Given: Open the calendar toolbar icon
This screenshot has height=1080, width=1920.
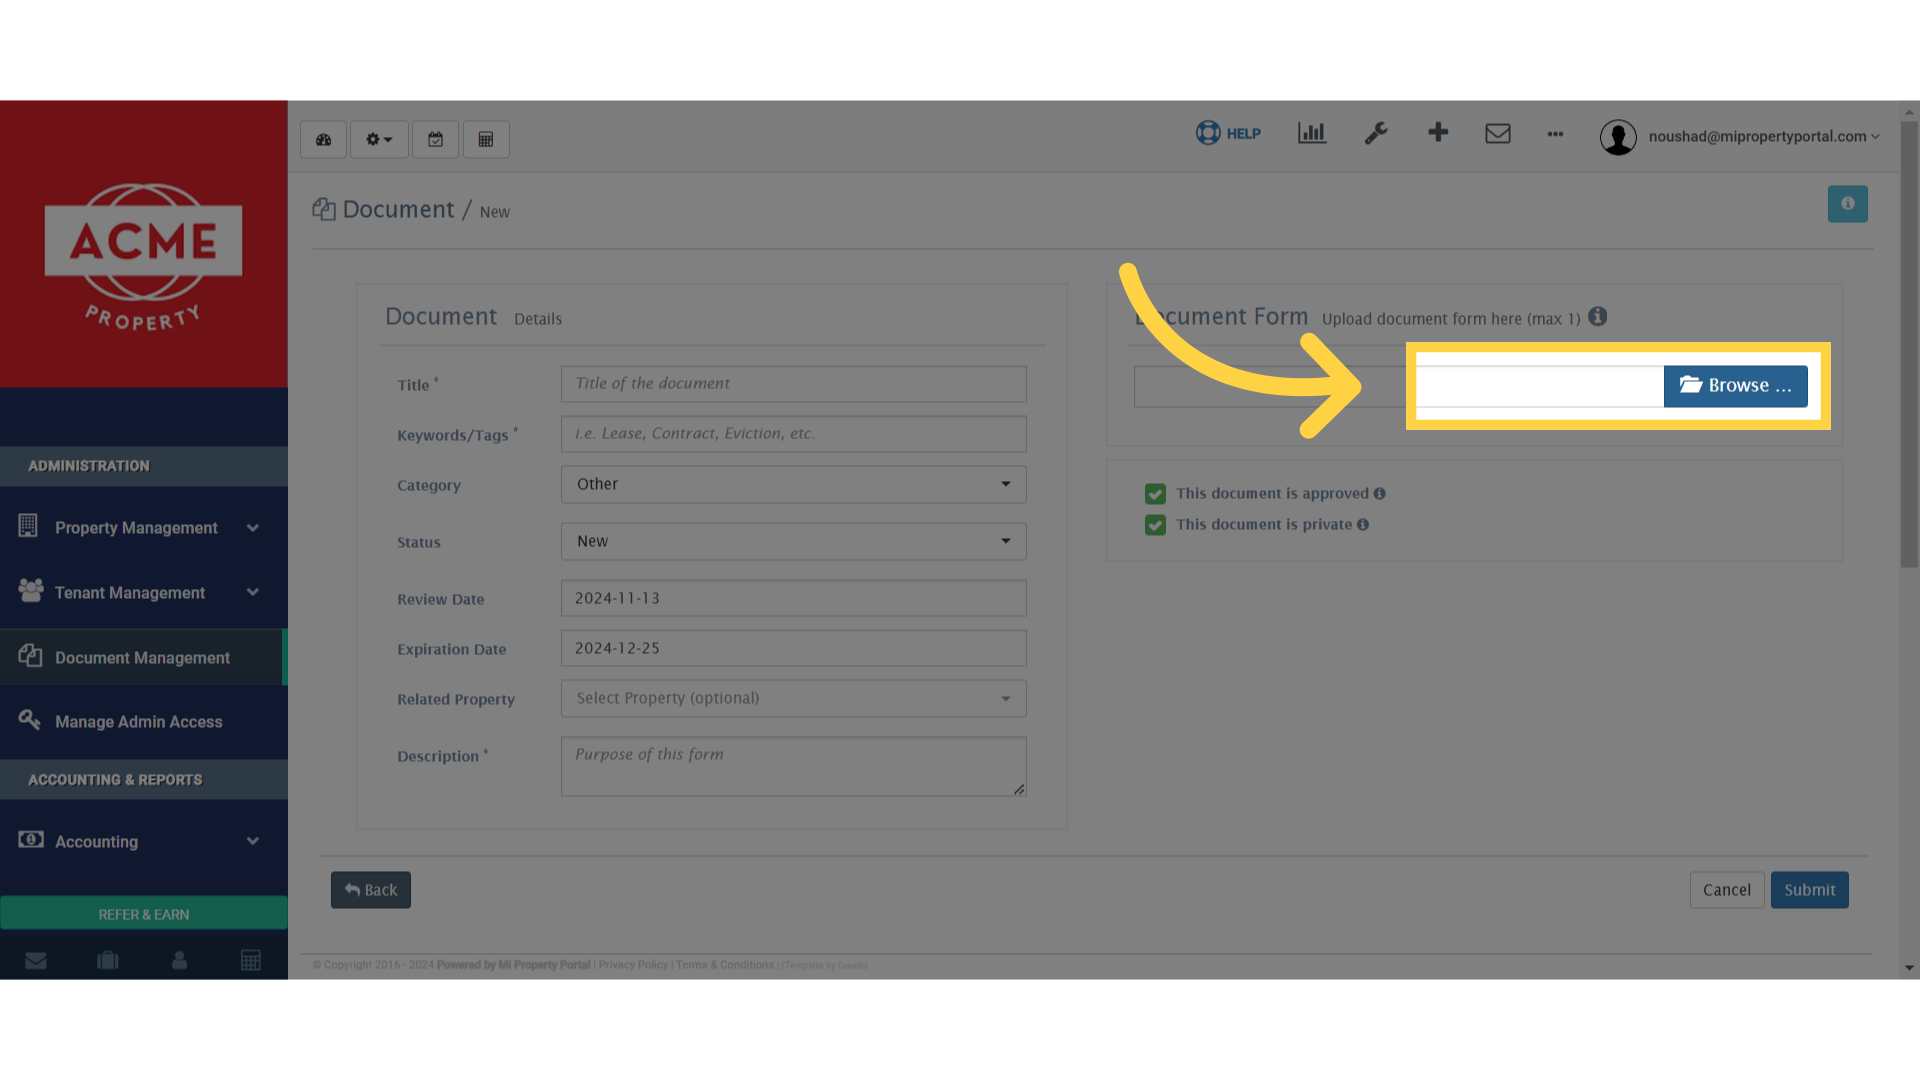Looking at the screenshot, I should (435, 140).
